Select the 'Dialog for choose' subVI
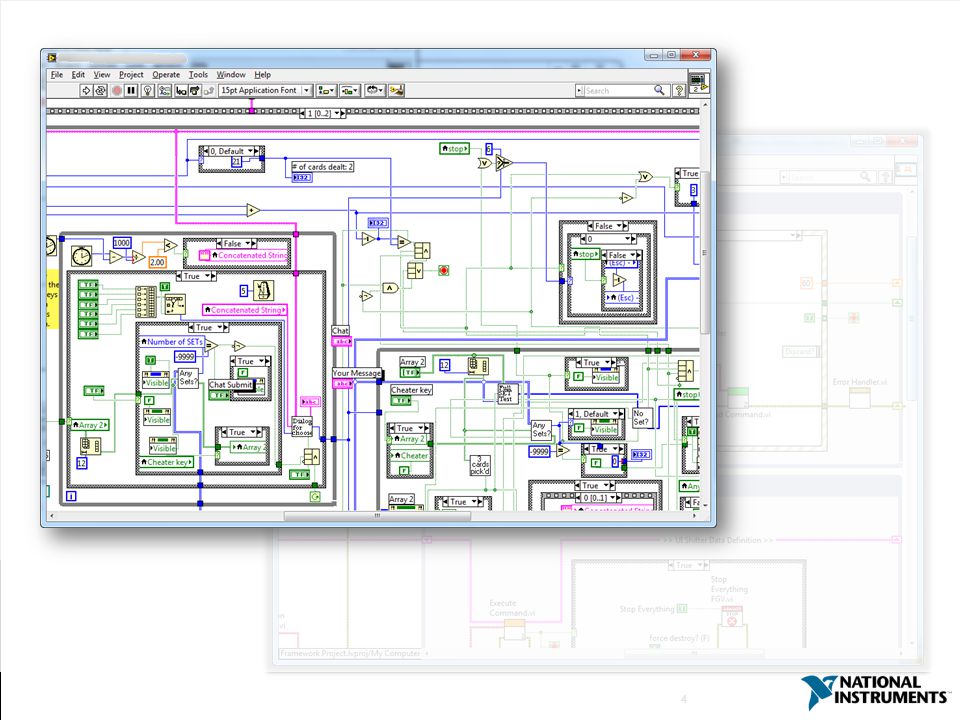The image size is (960, 720). (302, 426)
